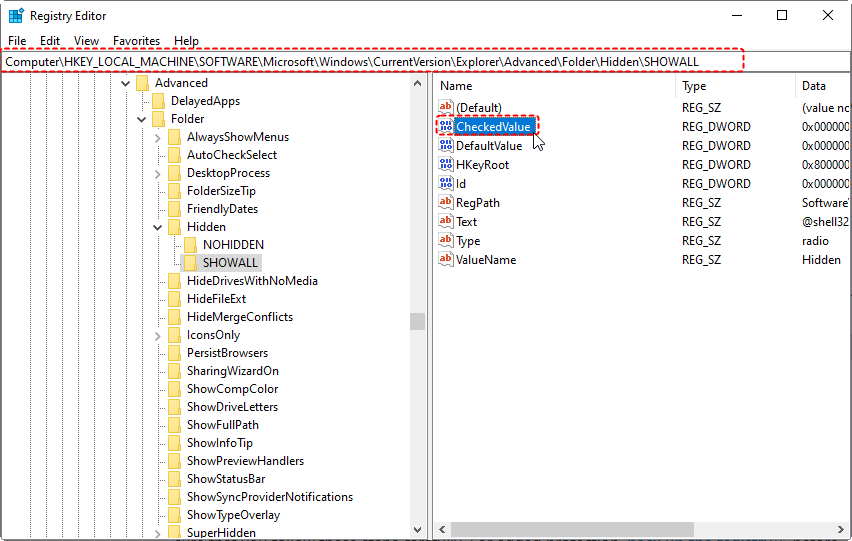
Task: Click the ValueName string value icon
Action: click(446, 259)
